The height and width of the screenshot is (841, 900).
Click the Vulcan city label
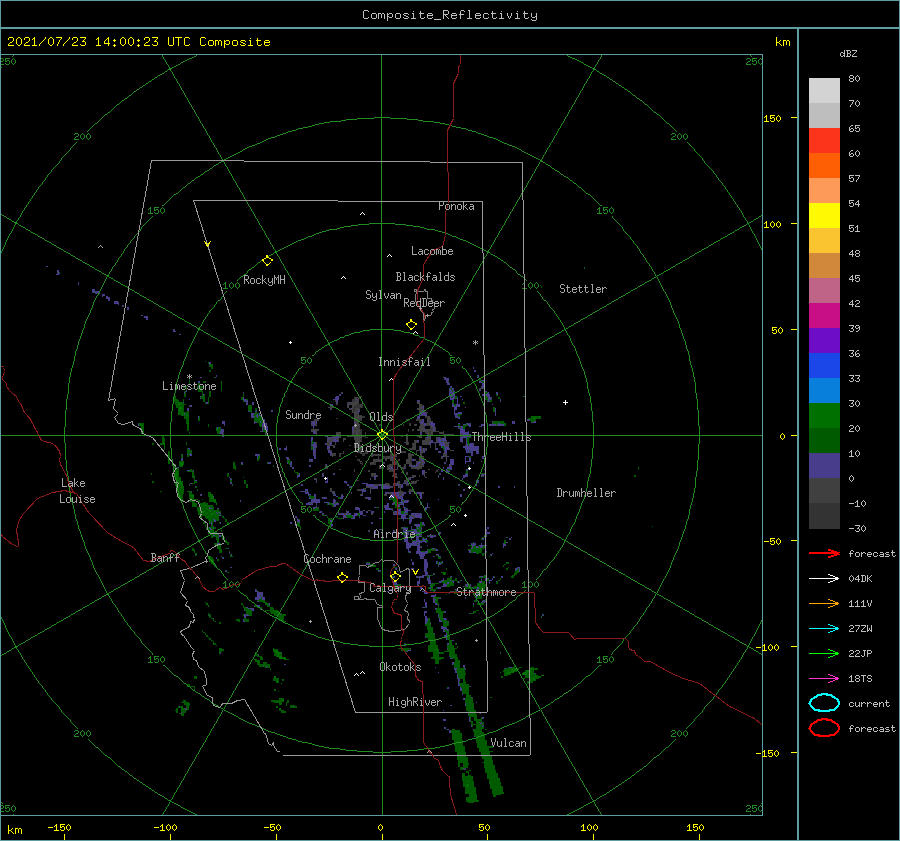(x=508, y=743)
